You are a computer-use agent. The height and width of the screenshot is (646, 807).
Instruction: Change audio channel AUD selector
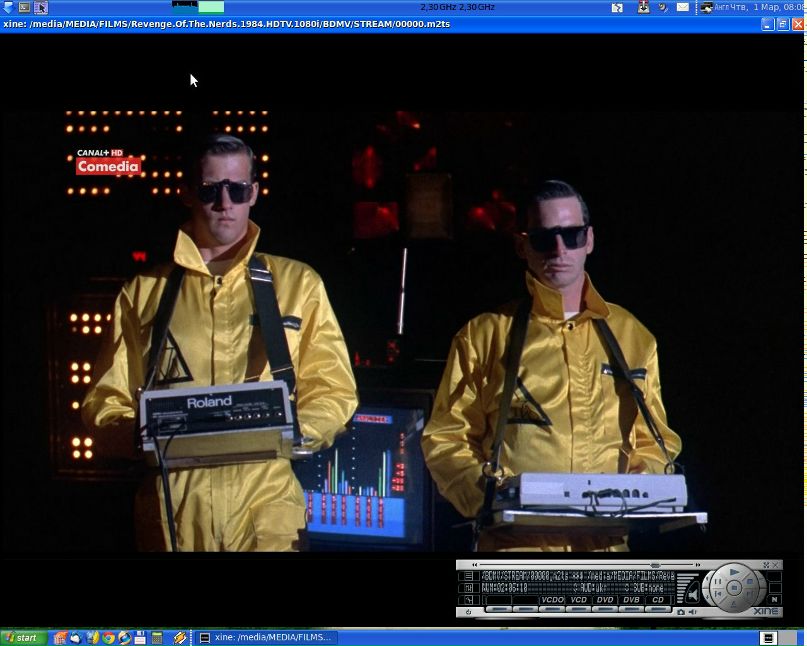coord(590,588)
